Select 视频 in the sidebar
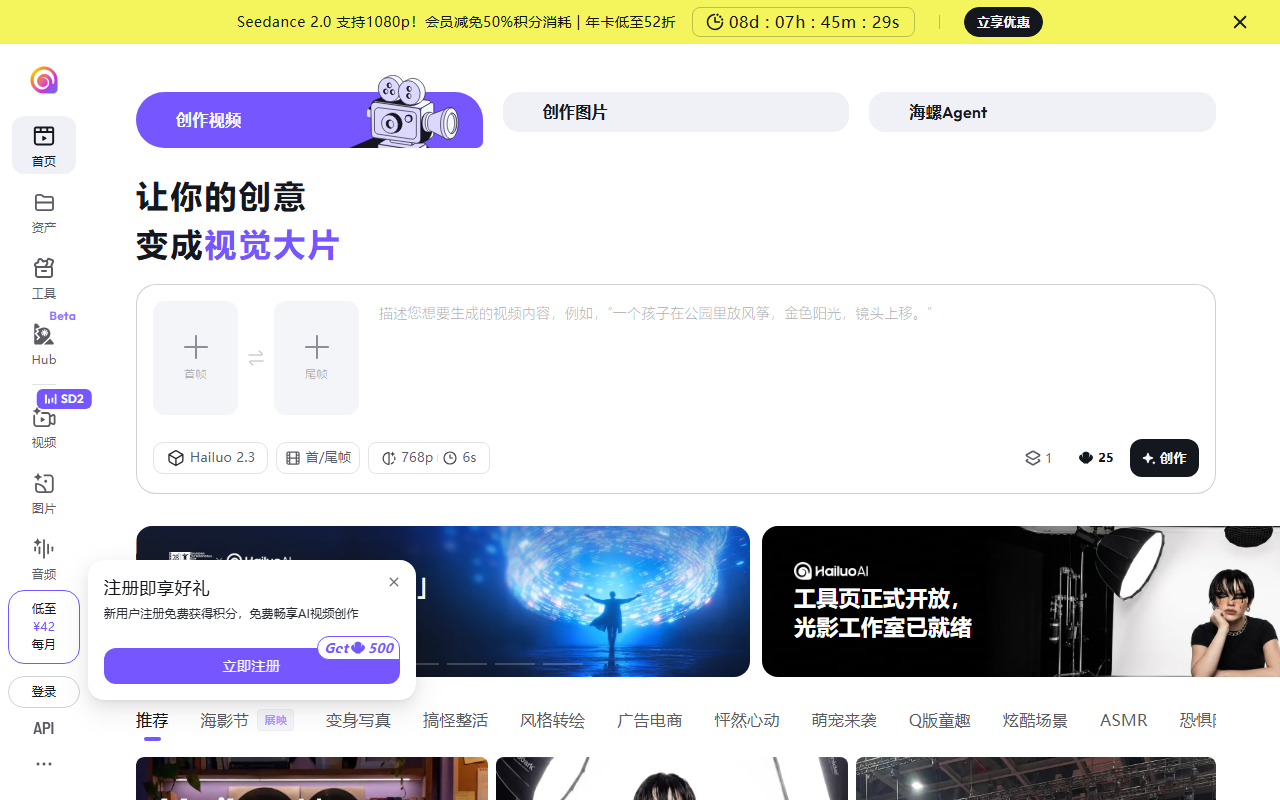The height and width of the screenshot is (800, 1280). click(x=44, y=426)
